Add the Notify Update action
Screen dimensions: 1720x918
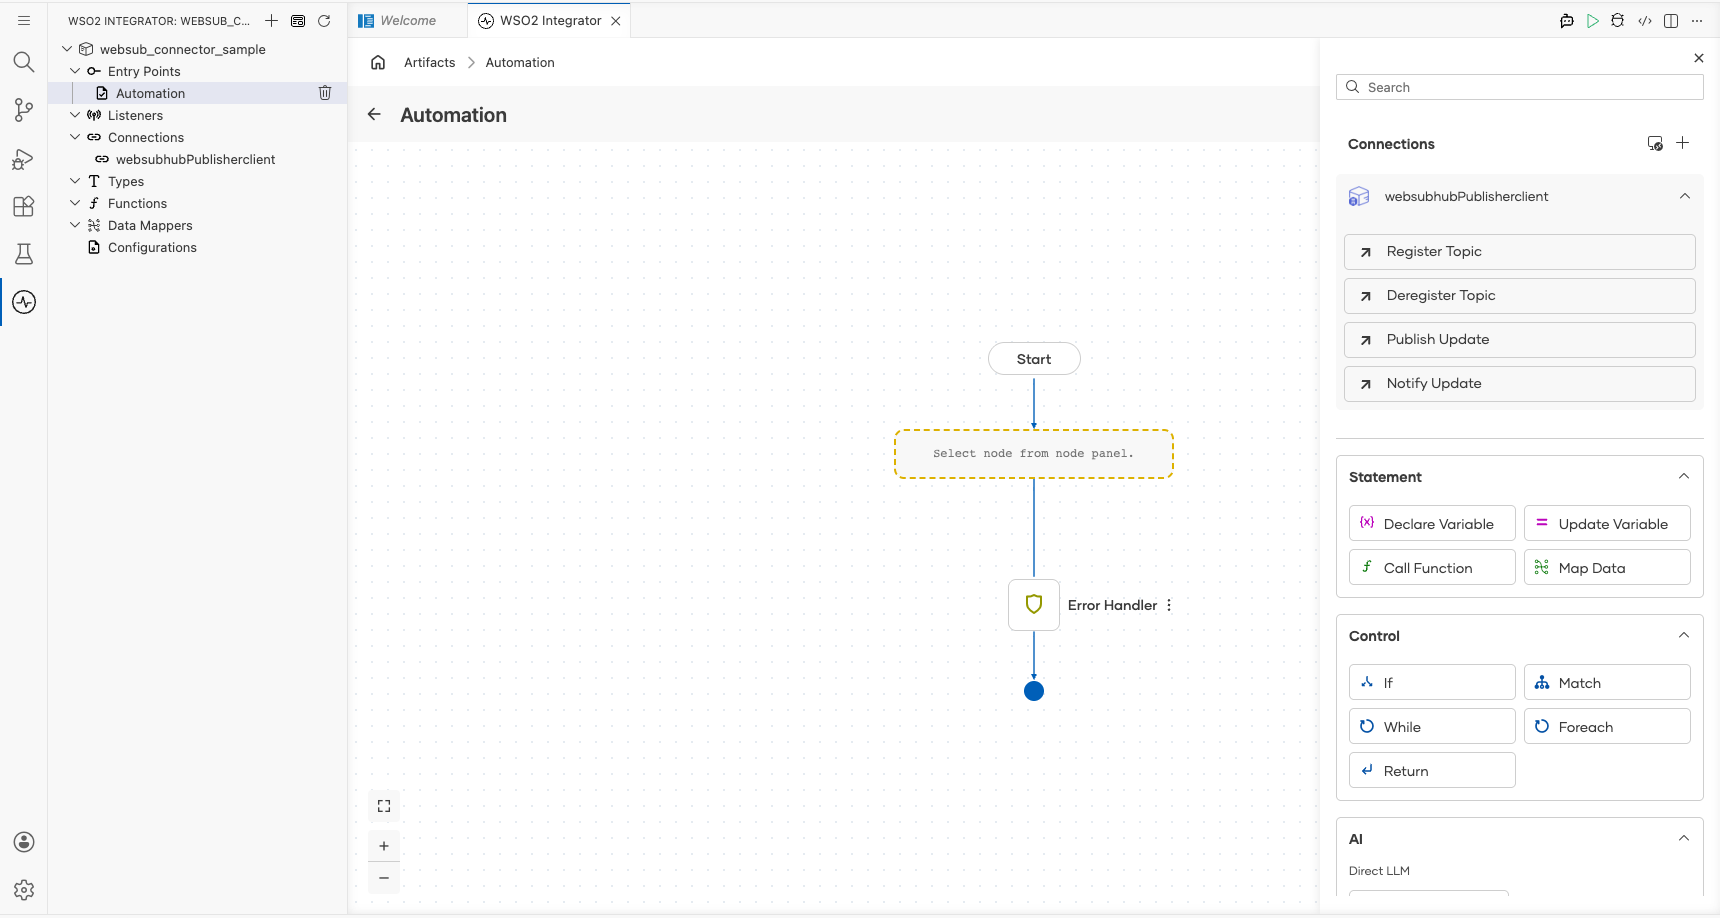pyautogui.click(x=1520, y=384)
